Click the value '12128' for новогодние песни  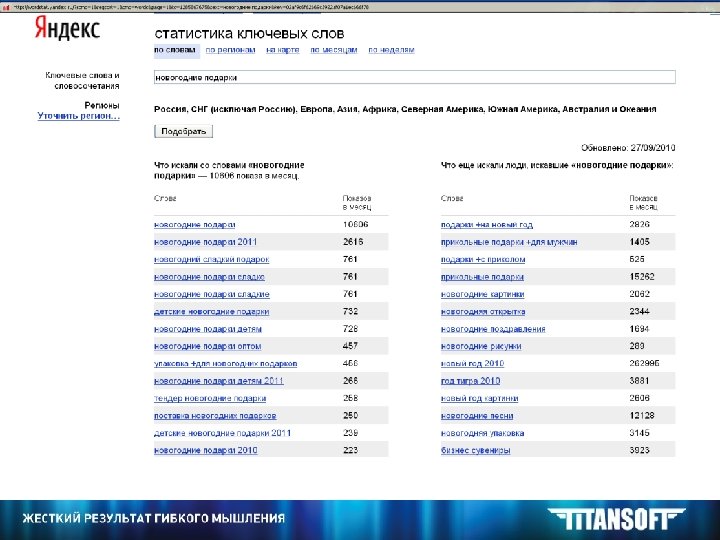(x=642, y=416)
